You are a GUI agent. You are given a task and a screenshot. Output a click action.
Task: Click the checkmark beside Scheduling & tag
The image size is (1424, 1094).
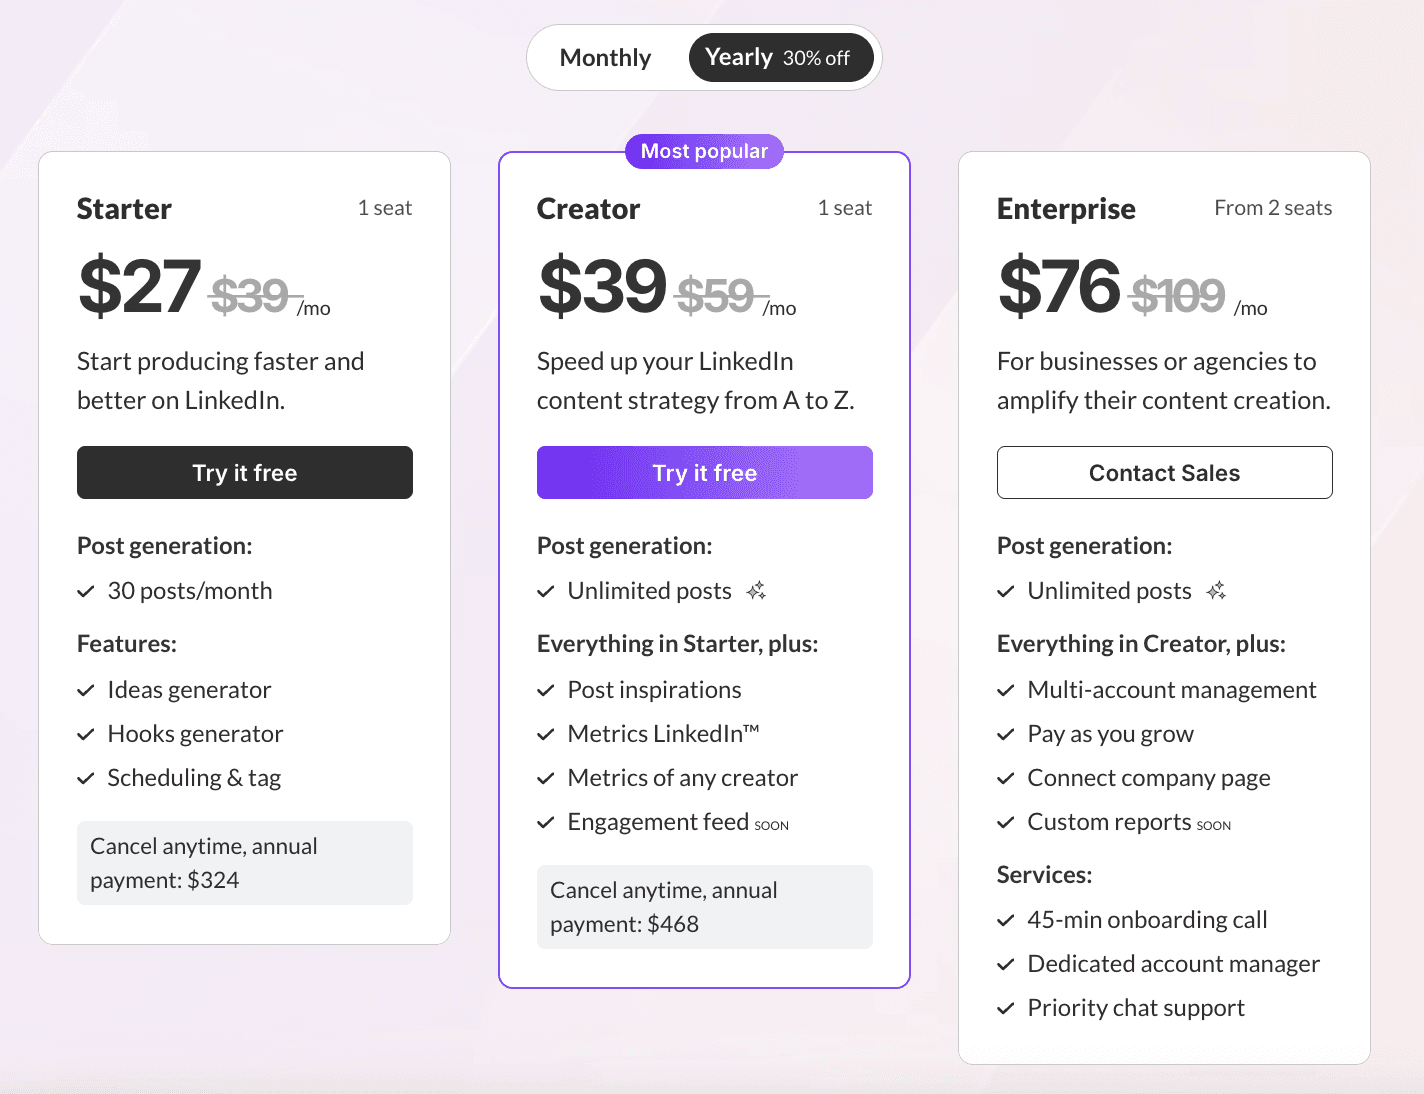point(86,779)
